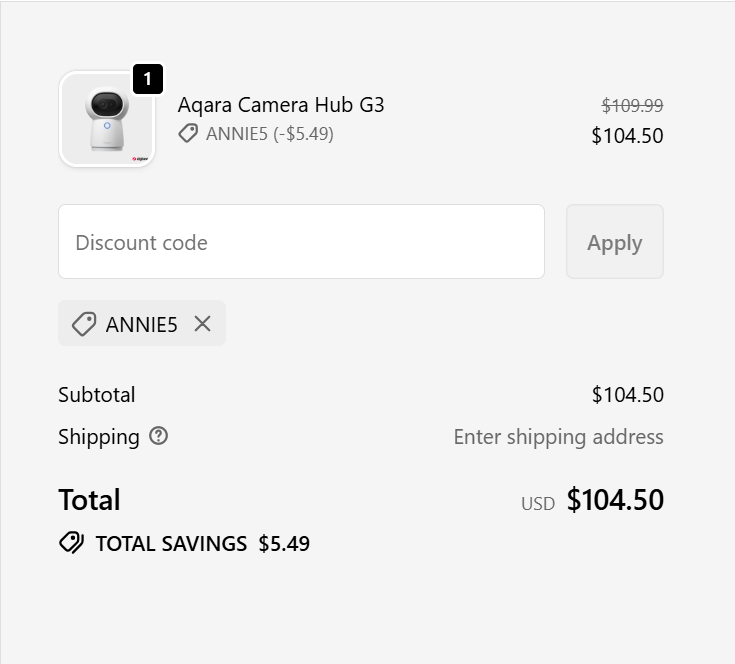735x664 pixels.
Task: Click the crossed-out $109.99 original price
Action: [632, 105]
